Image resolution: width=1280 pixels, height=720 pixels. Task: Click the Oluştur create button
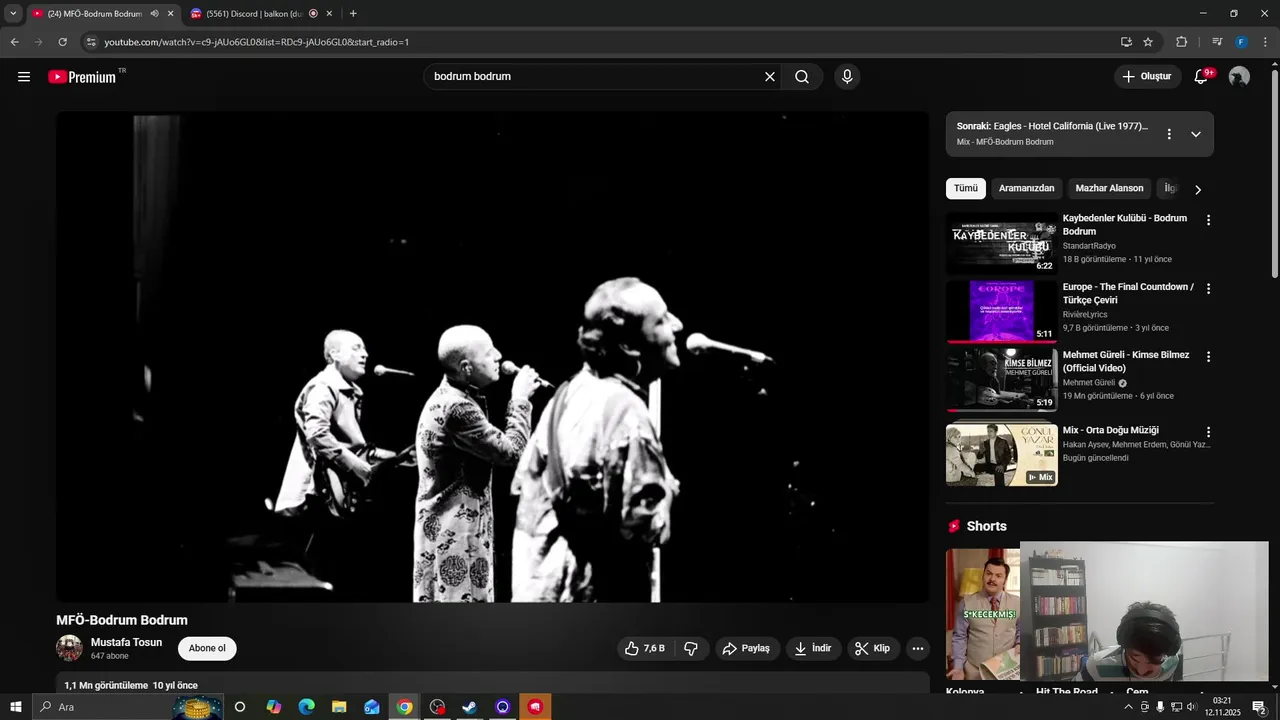click(1147, 77)
